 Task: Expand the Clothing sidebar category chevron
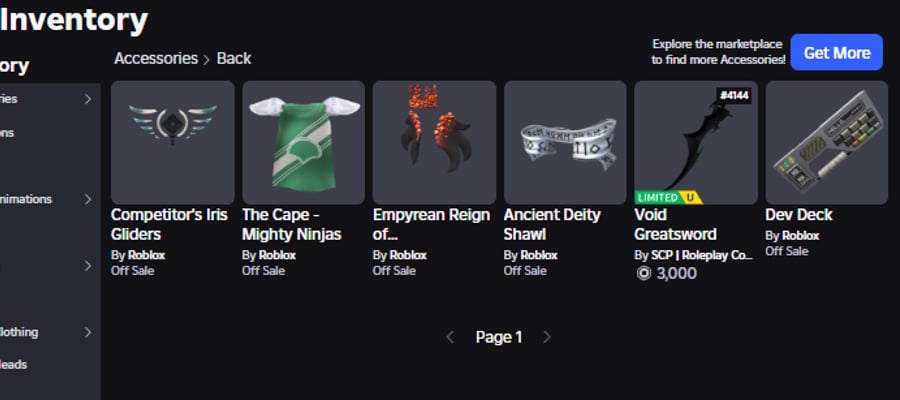tap(88, 332)
